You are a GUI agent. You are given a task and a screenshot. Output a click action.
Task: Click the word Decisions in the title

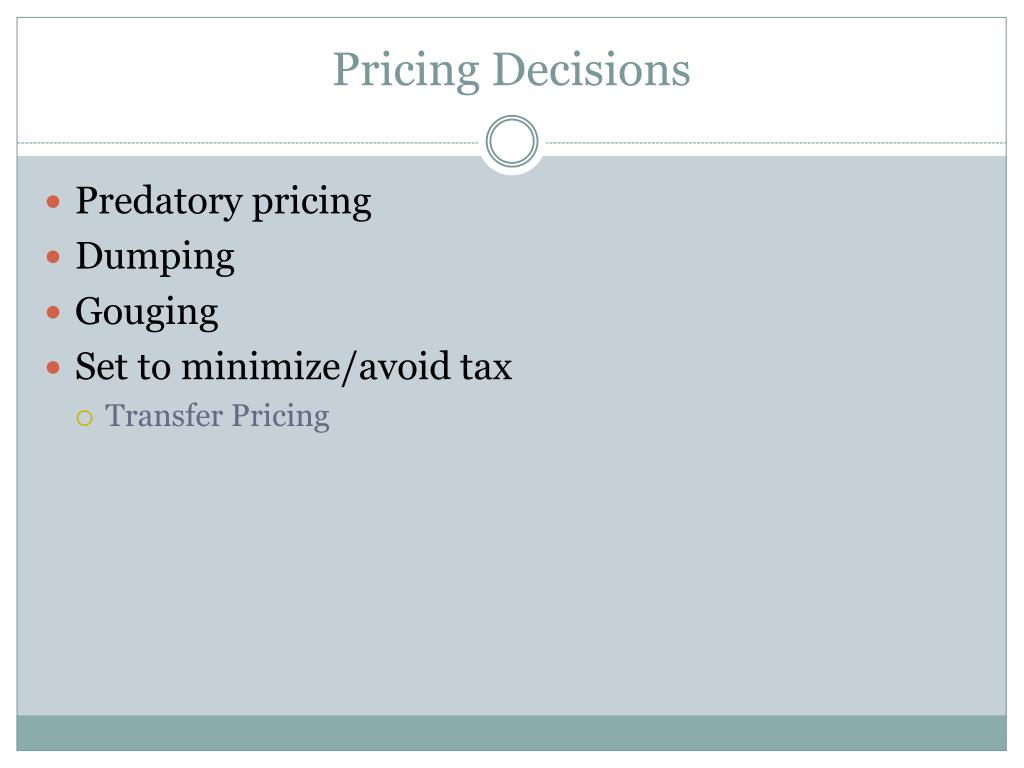pos(591,70)
